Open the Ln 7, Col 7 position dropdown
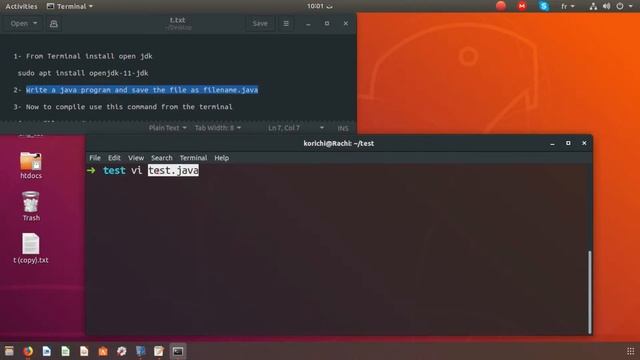 (x=296, y=128)
